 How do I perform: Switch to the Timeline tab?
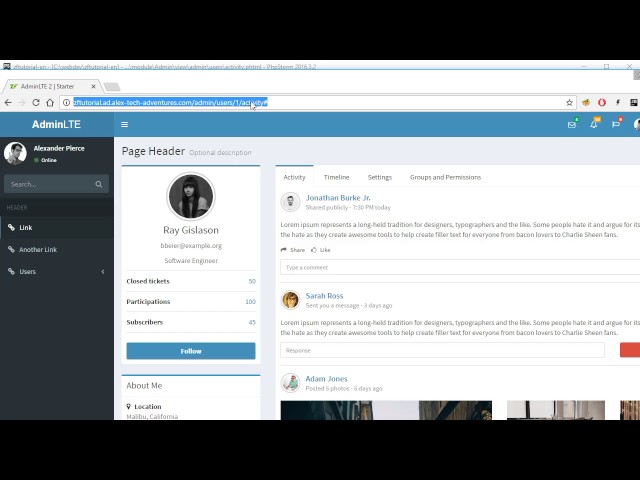pos(336,177)
